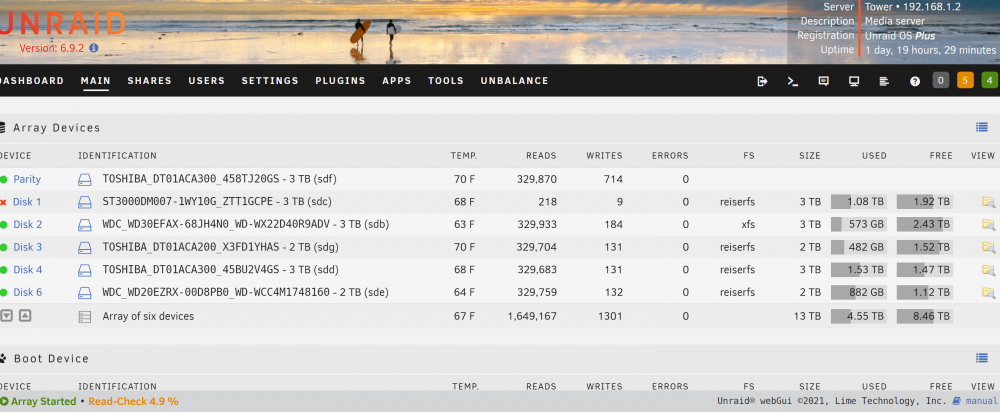Spin down all disks with the down arrow
This screenshot has width=1000, height=415.
pos(6,315)
